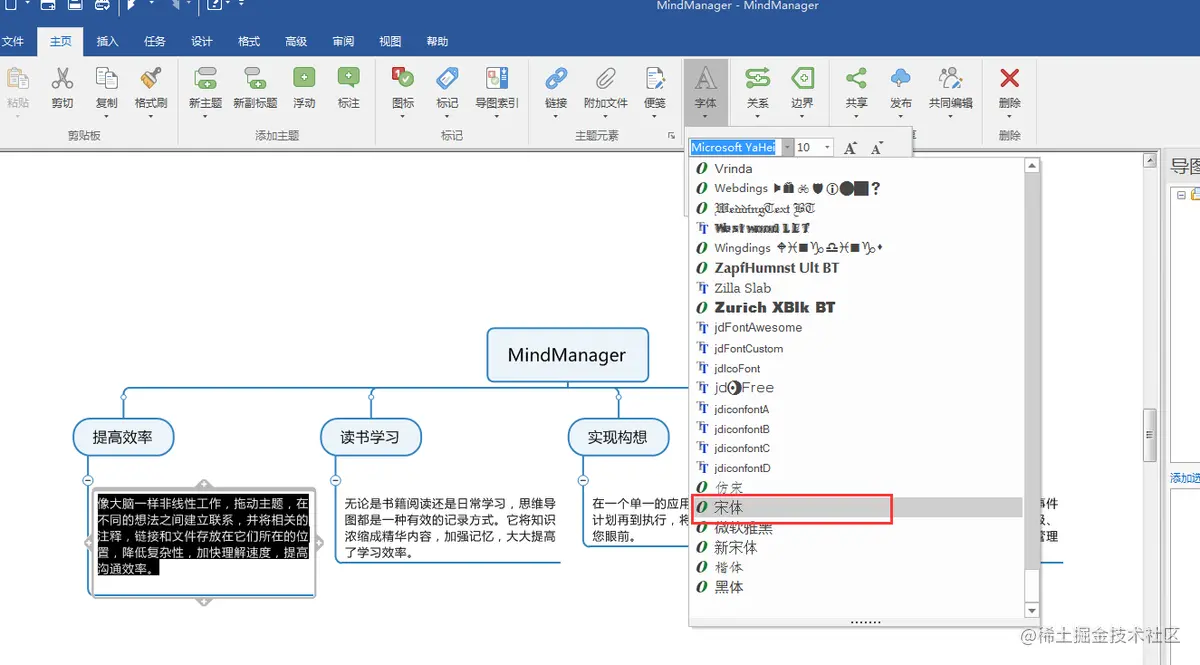
Task: Click the canvas vertical scrollbar up arrow
Action: [1150, 160]
